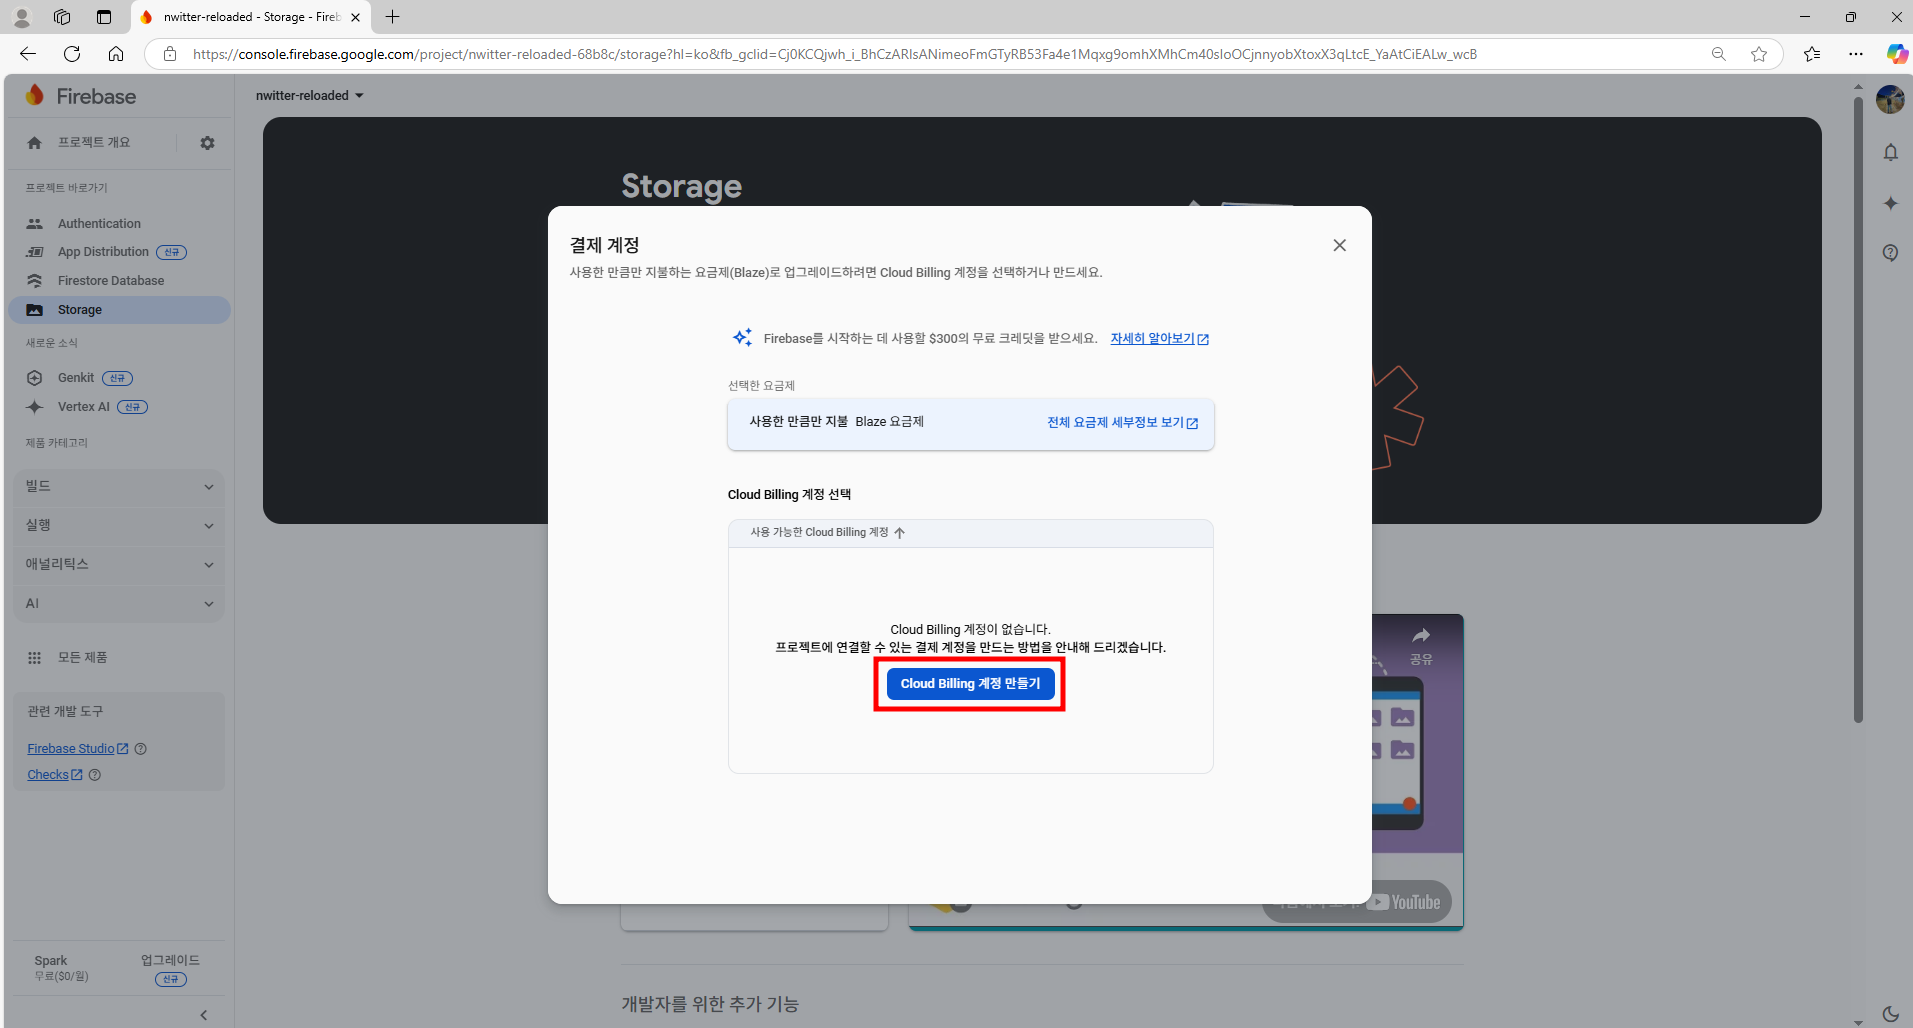Click the YouTube logo on video
Image resolution: width=1913 pixels, height=1028 pixels.
(x=1406, y=902)
